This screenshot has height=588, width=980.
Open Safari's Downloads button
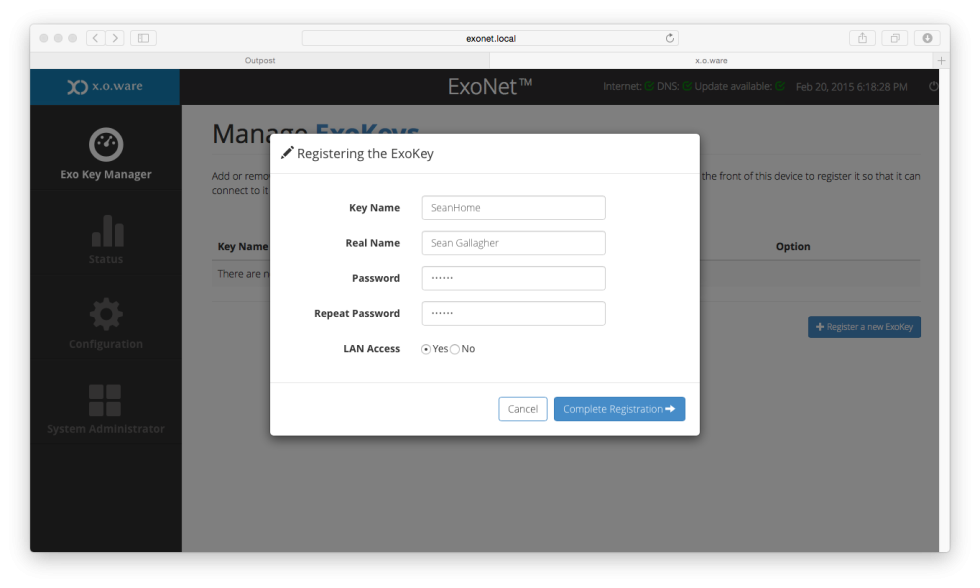click(927, 37)
